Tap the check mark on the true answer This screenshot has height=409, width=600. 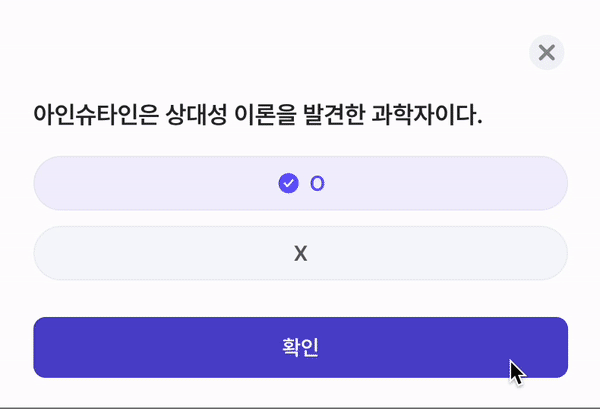(x=288, y=183)
